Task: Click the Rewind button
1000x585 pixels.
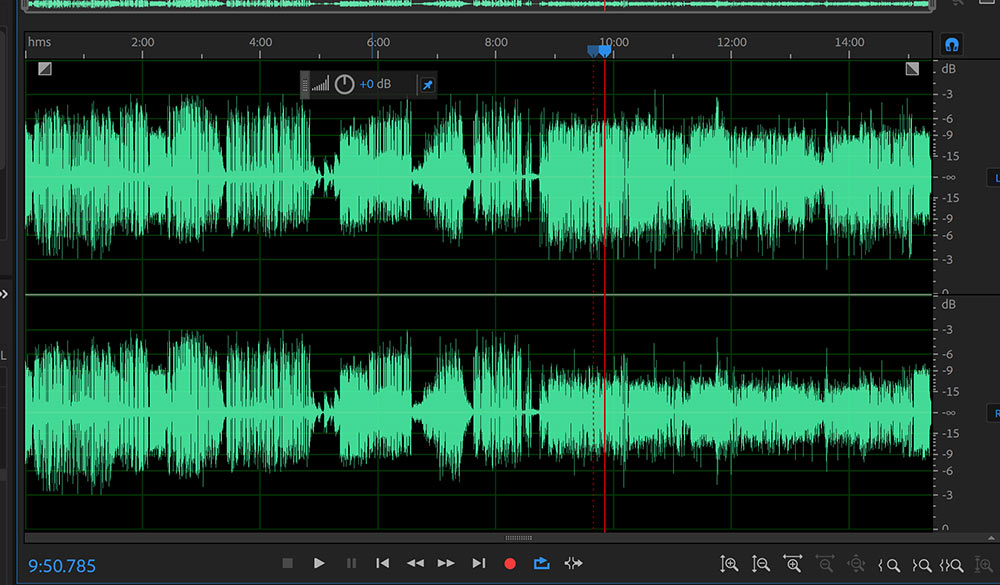Action: (x=415, y=563)
